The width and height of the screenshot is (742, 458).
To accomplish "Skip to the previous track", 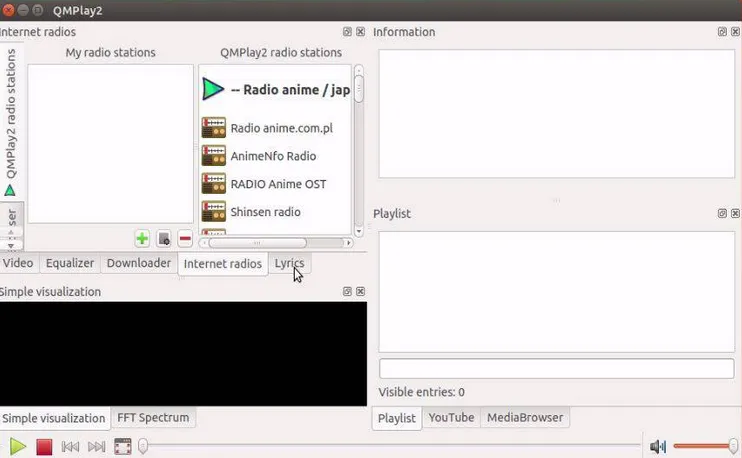I will point(70,447).
